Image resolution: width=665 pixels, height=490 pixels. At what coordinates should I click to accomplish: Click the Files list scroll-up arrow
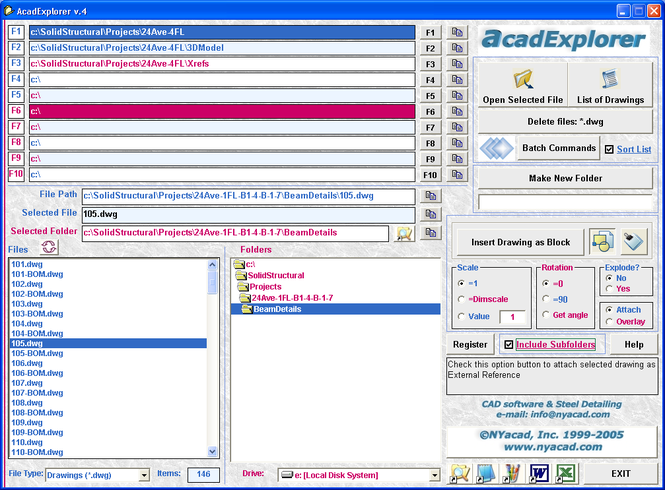click(x=212, y=265)
